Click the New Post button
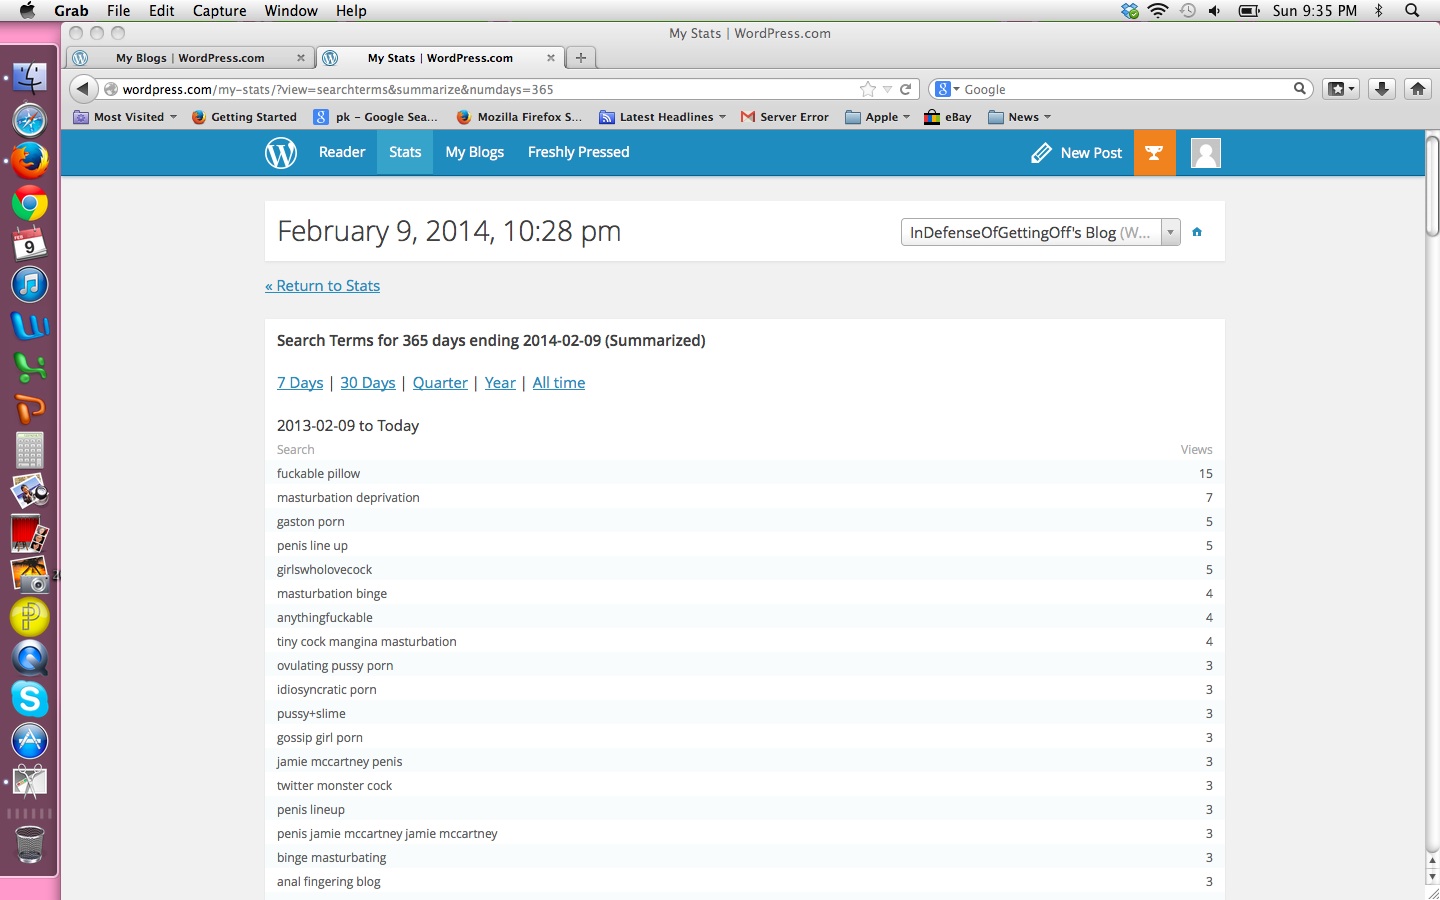Viewport: 1440px width, 900px height. pos(1077,153)
